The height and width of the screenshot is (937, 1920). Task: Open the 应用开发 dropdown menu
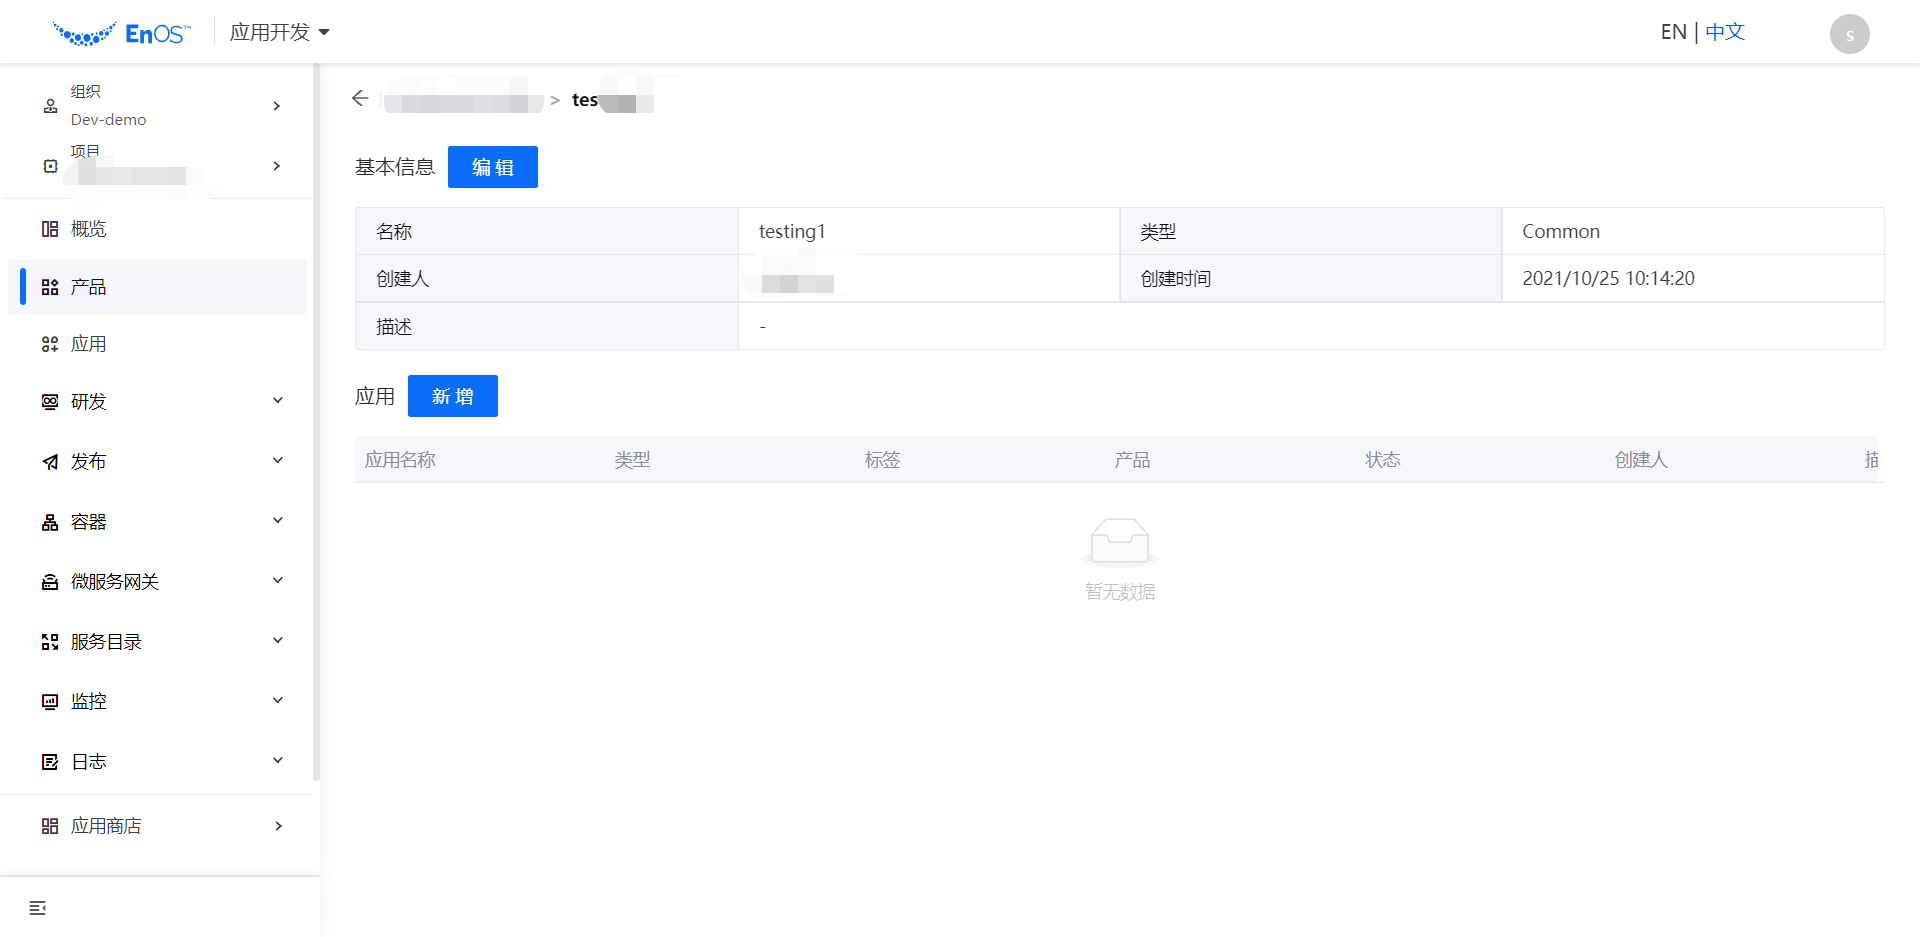pos(279,33)
